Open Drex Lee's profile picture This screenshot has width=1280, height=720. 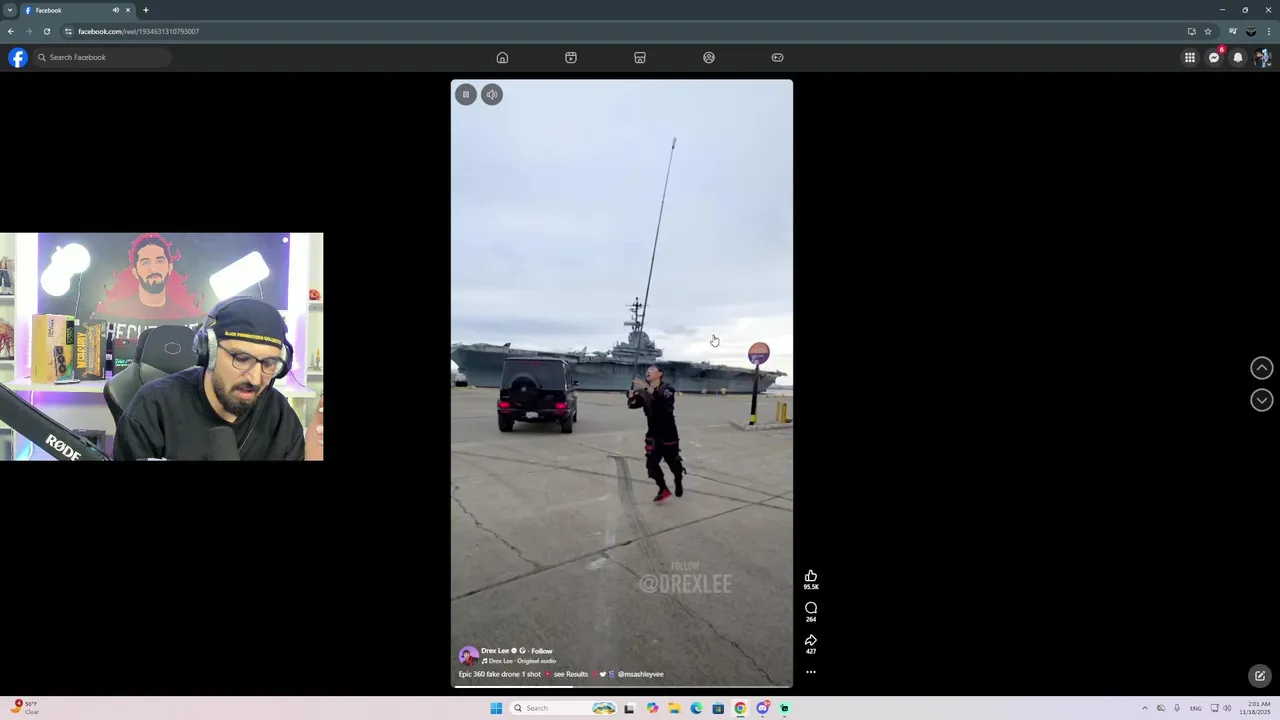coord(468,656)
